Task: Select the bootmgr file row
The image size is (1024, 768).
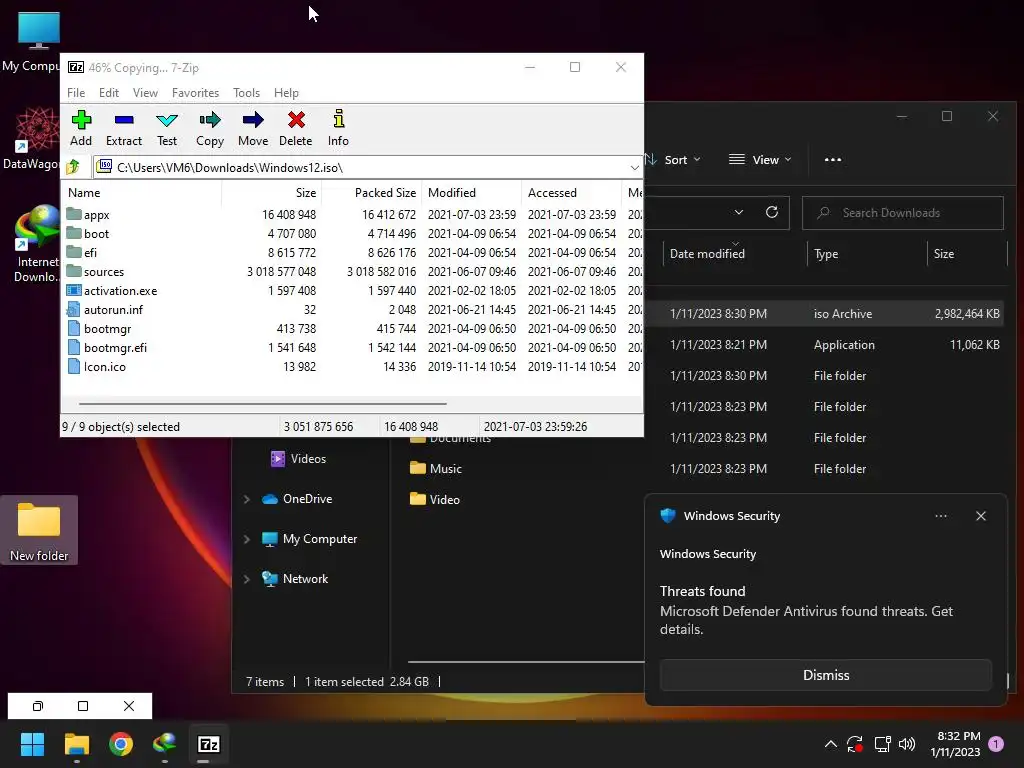Action: [x=353, y=328]
